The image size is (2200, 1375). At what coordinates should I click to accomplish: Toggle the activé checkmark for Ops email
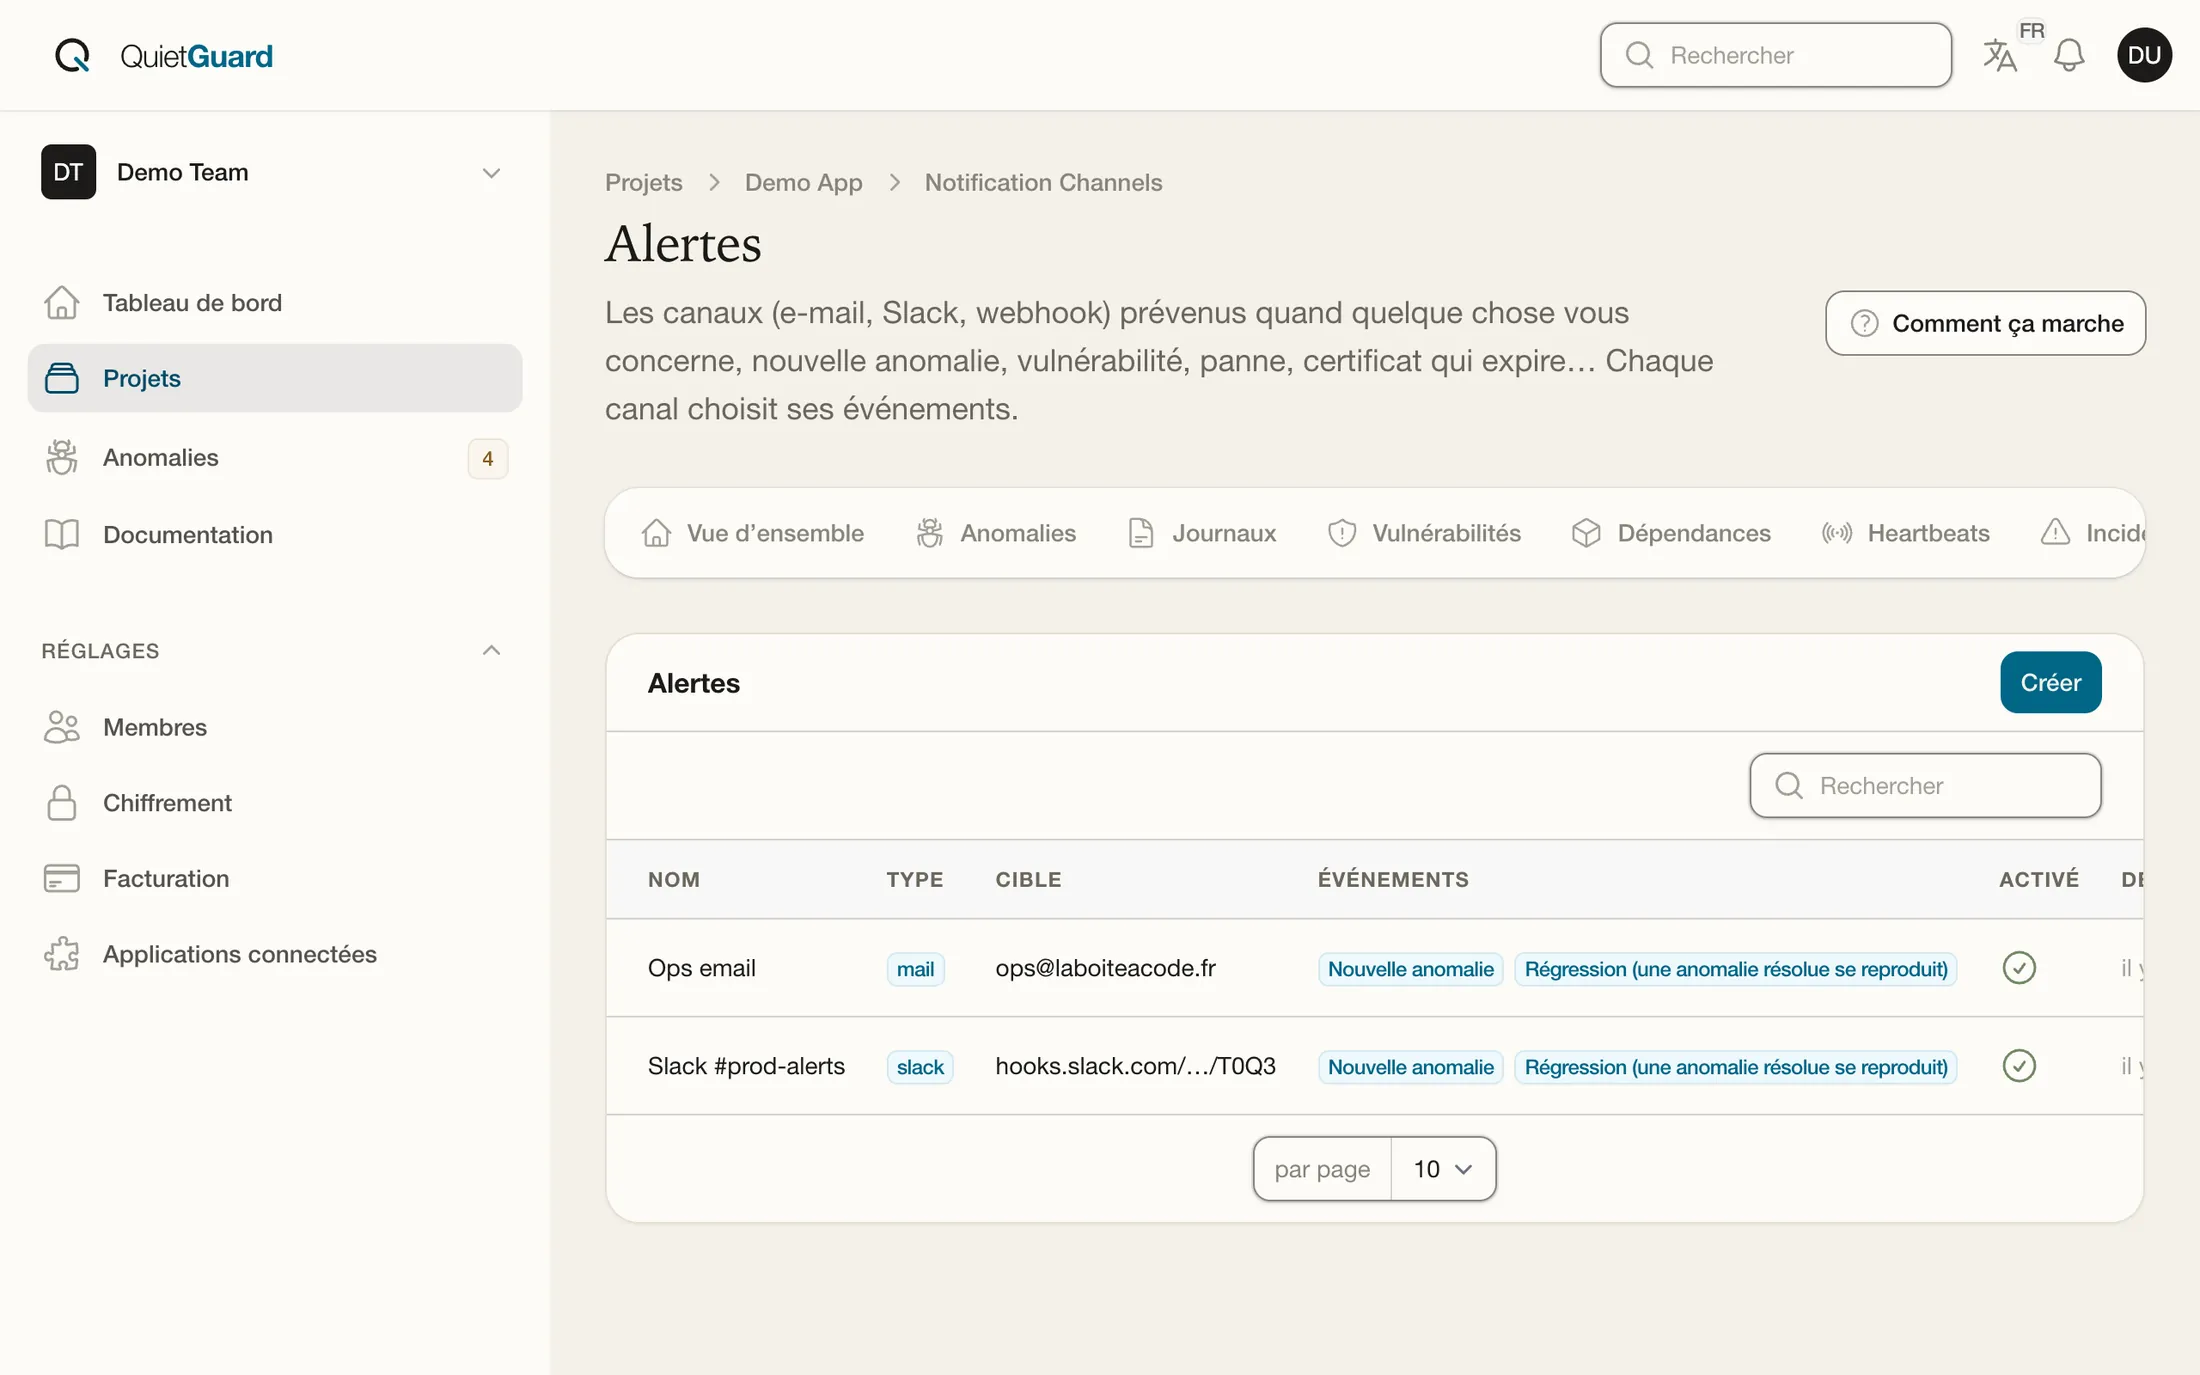coord(2019,967)
